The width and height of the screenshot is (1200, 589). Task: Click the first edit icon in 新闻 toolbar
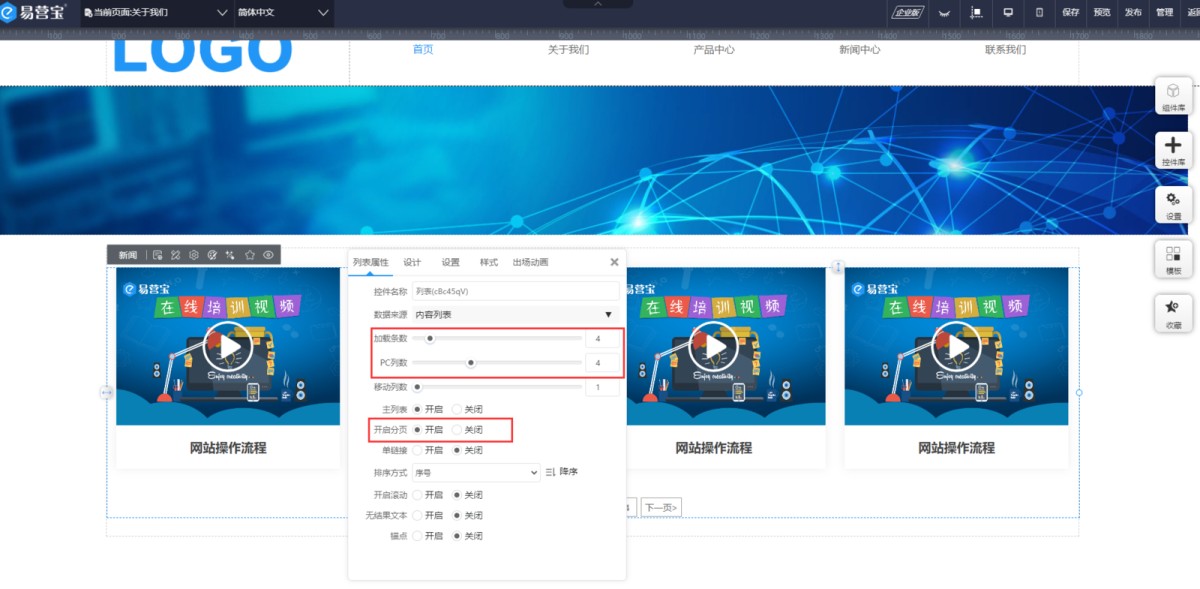pyautogui.click(x=157, y=255)
